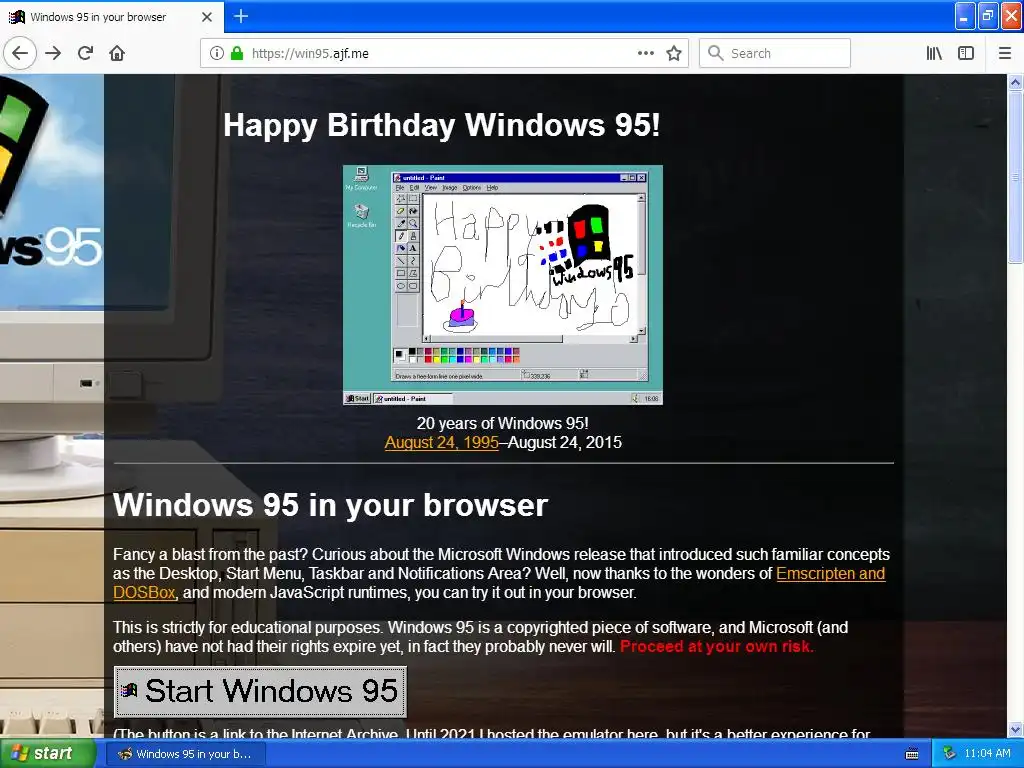Restore down the browser window

coord(989,16)
